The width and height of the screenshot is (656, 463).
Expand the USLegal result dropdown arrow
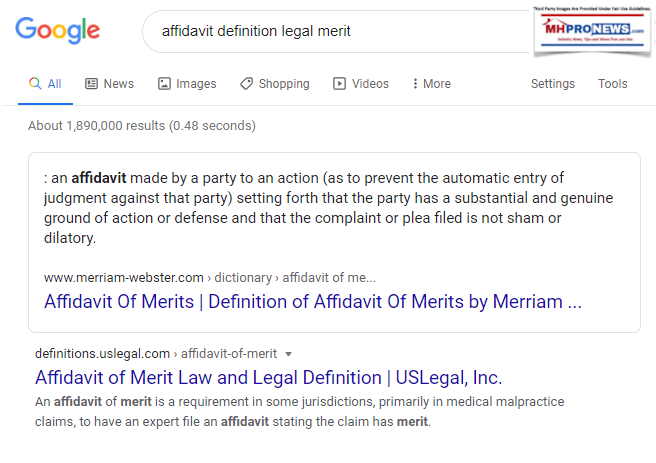[x=288, y=354]
